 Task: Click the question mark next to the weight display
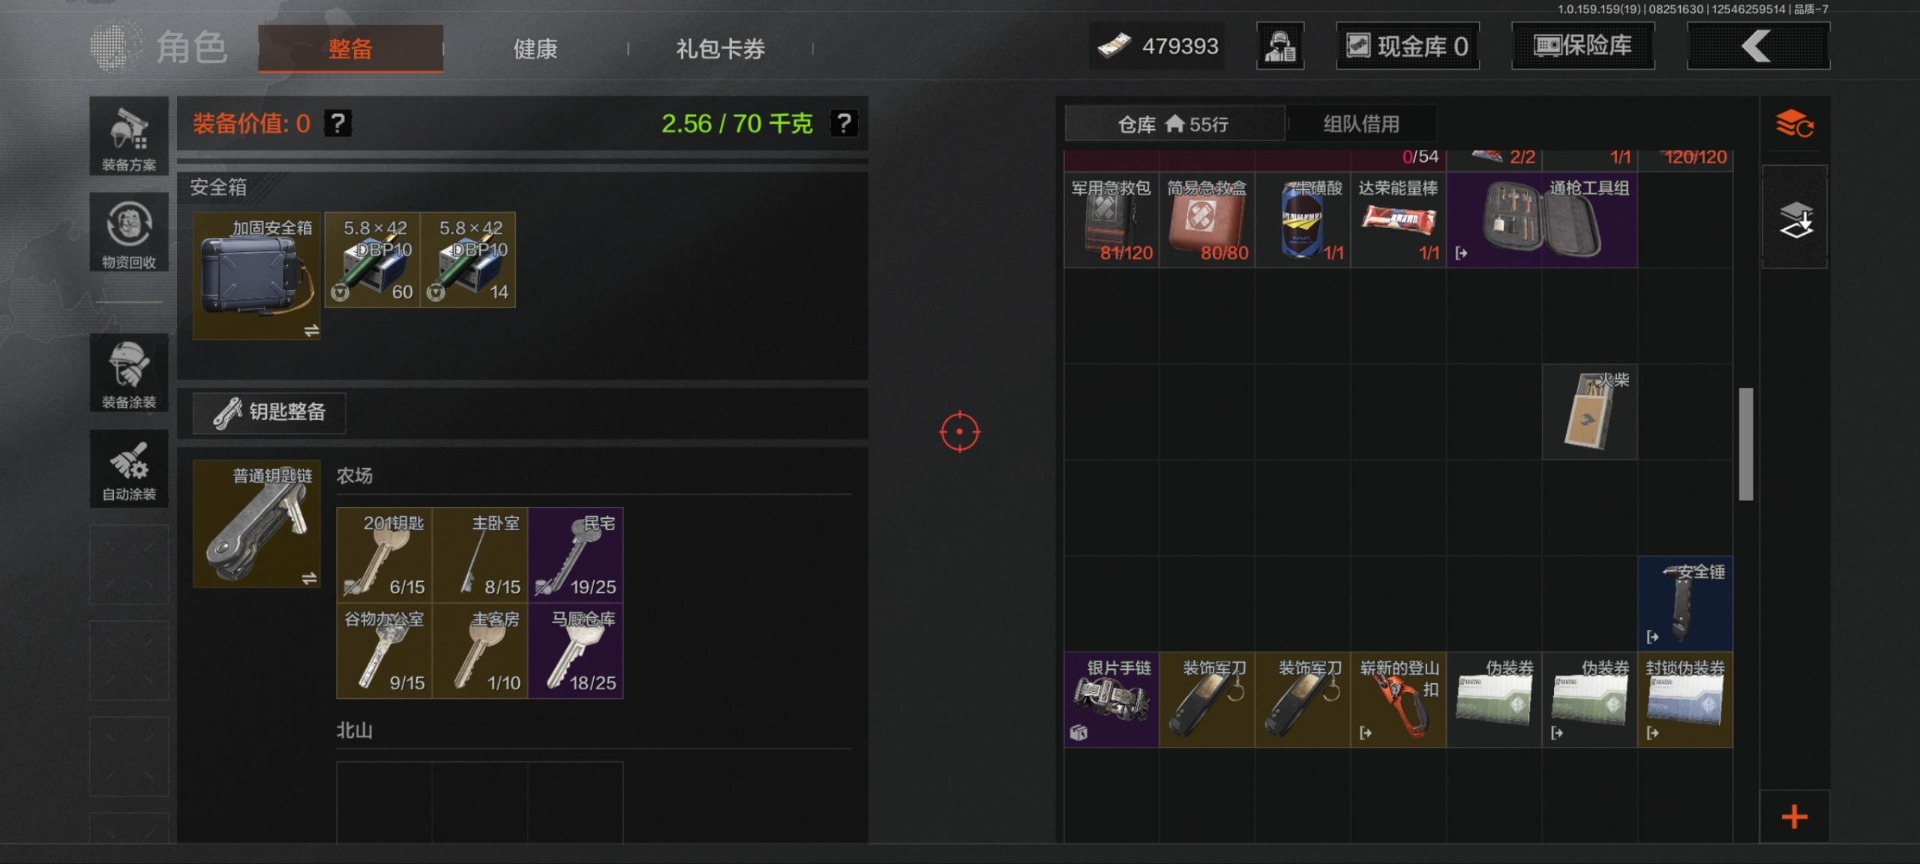point(844,123)
